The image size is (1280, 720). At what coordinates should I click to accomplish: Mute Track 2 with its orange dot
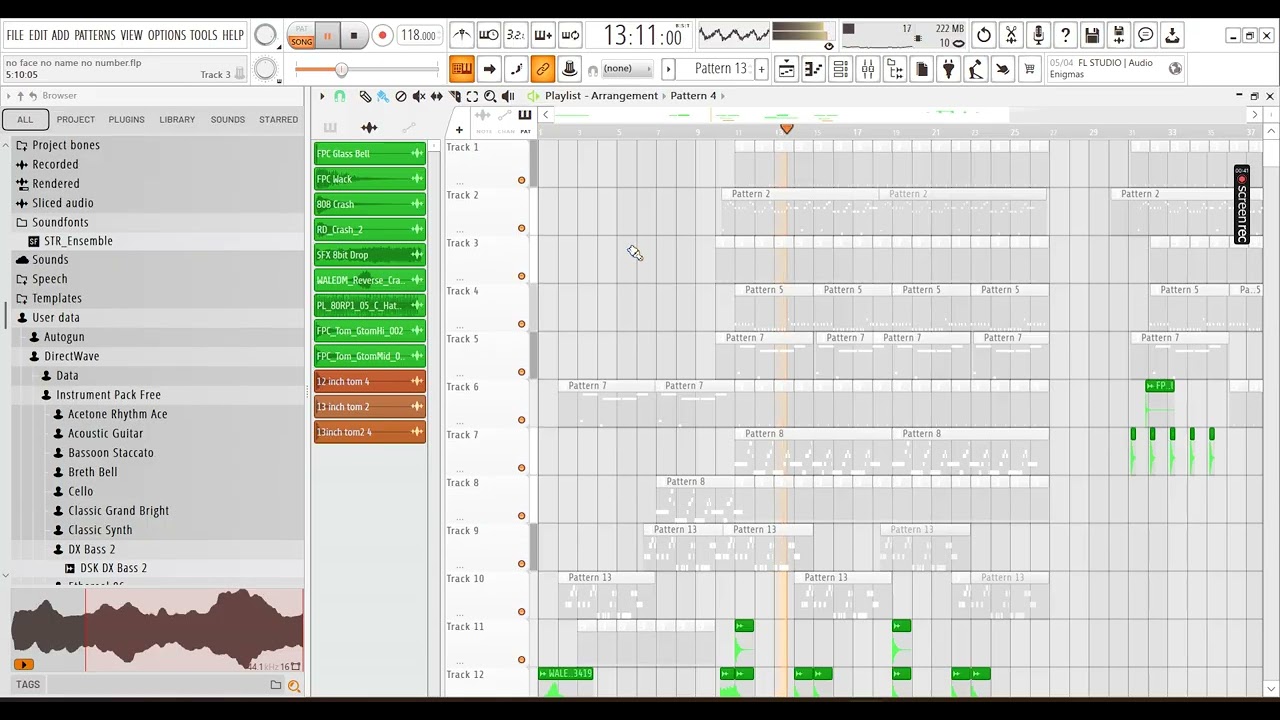pyautogui.click(x=521, y=228)
